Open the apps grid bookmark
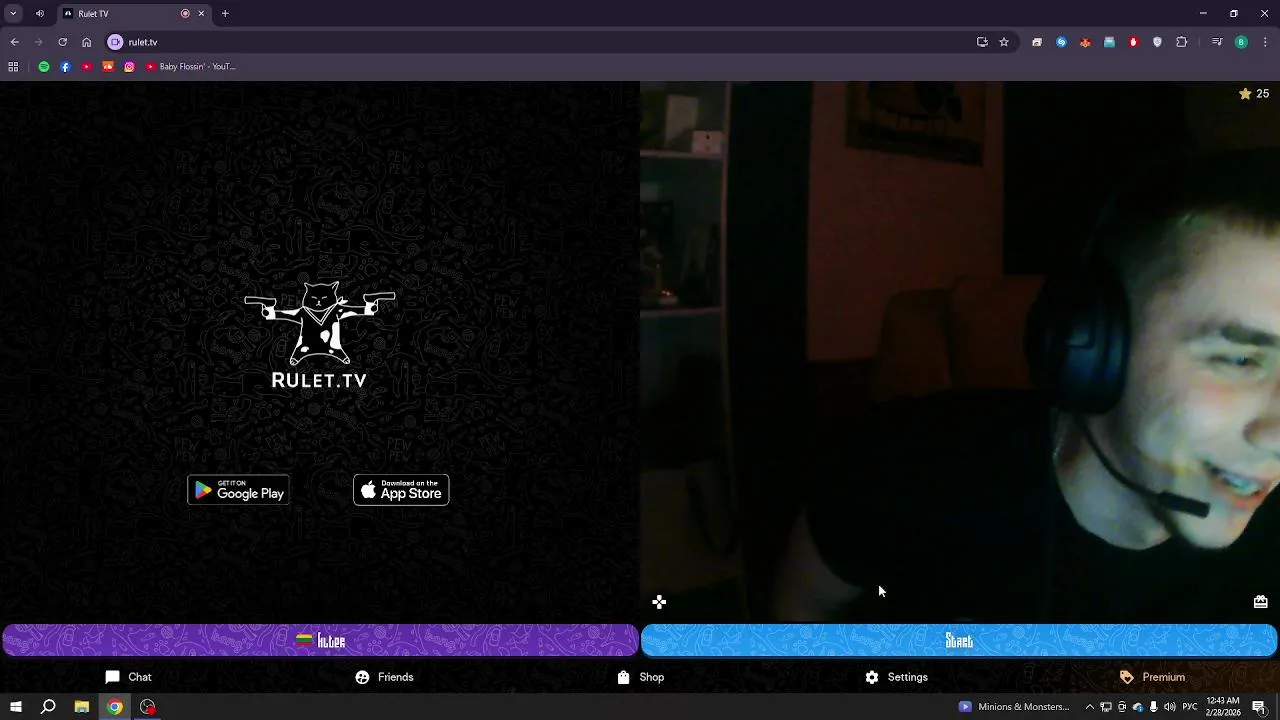This screenshot has height=720, width=1280. coord(13,67)
